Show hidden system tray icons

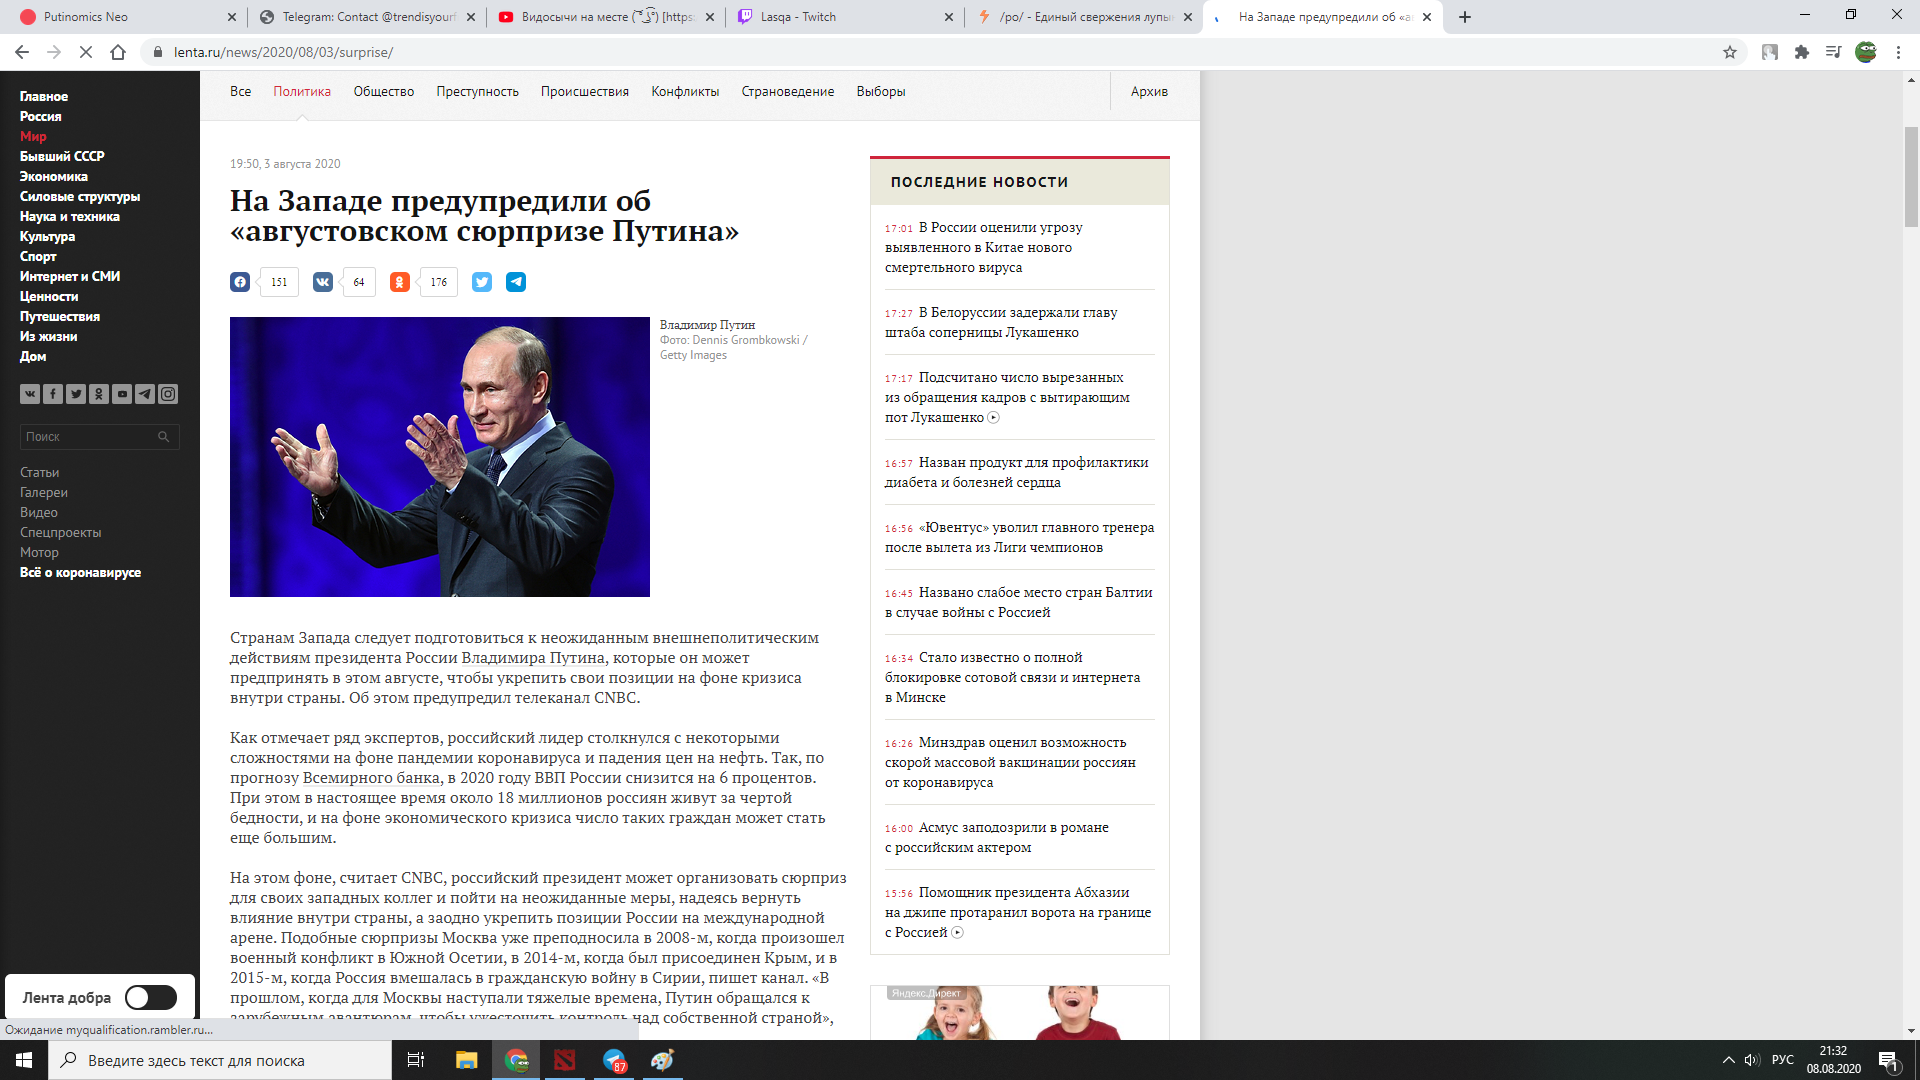pyautogui.click(x=1728, y=1060)
